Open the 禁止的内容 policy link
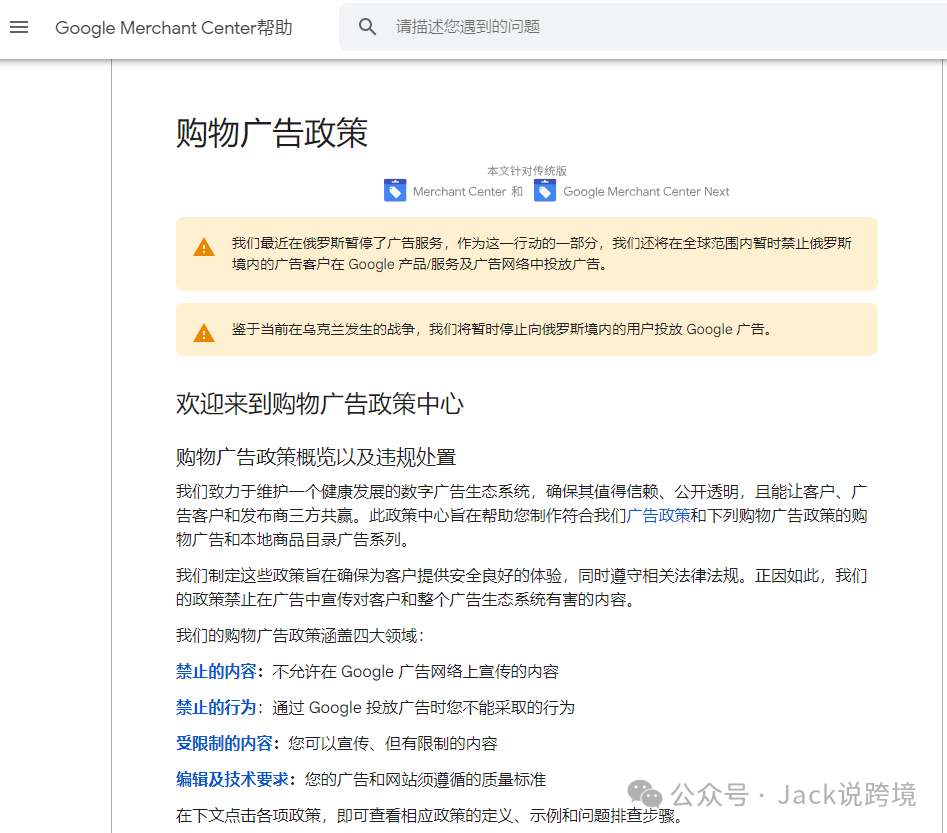 coord(216,672)
